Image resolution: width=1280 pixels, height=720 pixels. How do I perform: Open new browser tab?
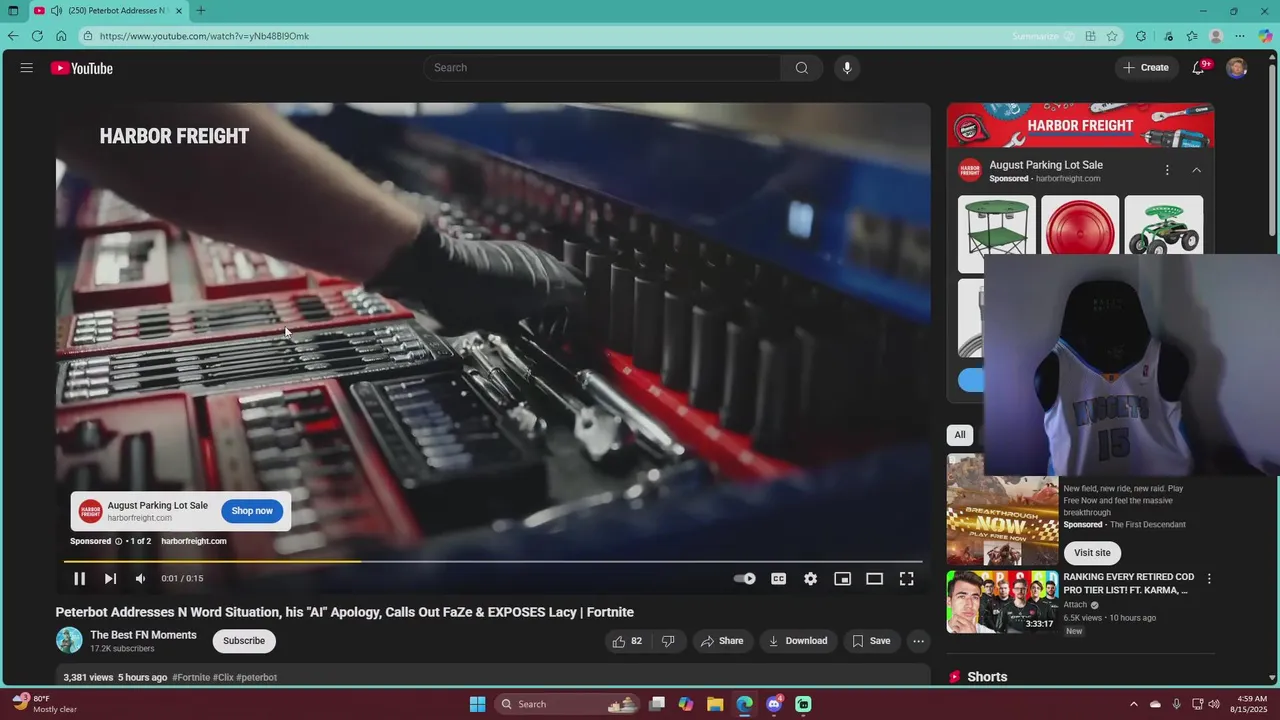pos(201,11)
